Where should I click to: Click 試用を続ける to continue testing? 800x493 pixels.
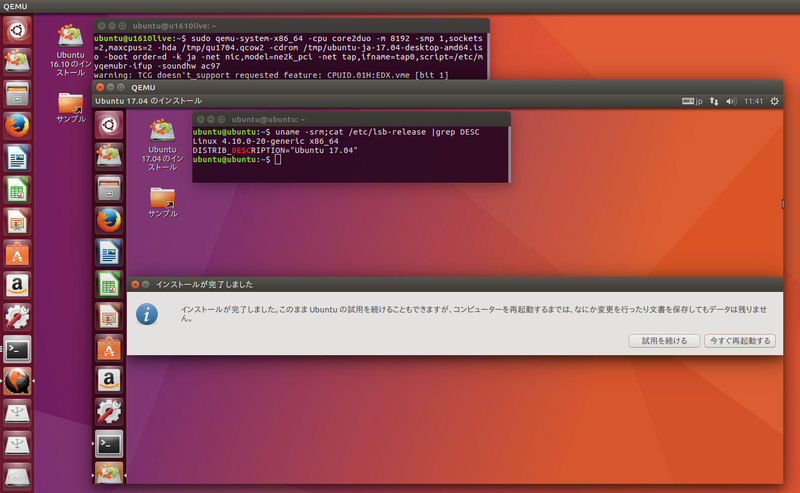click(x=664, y=340)
